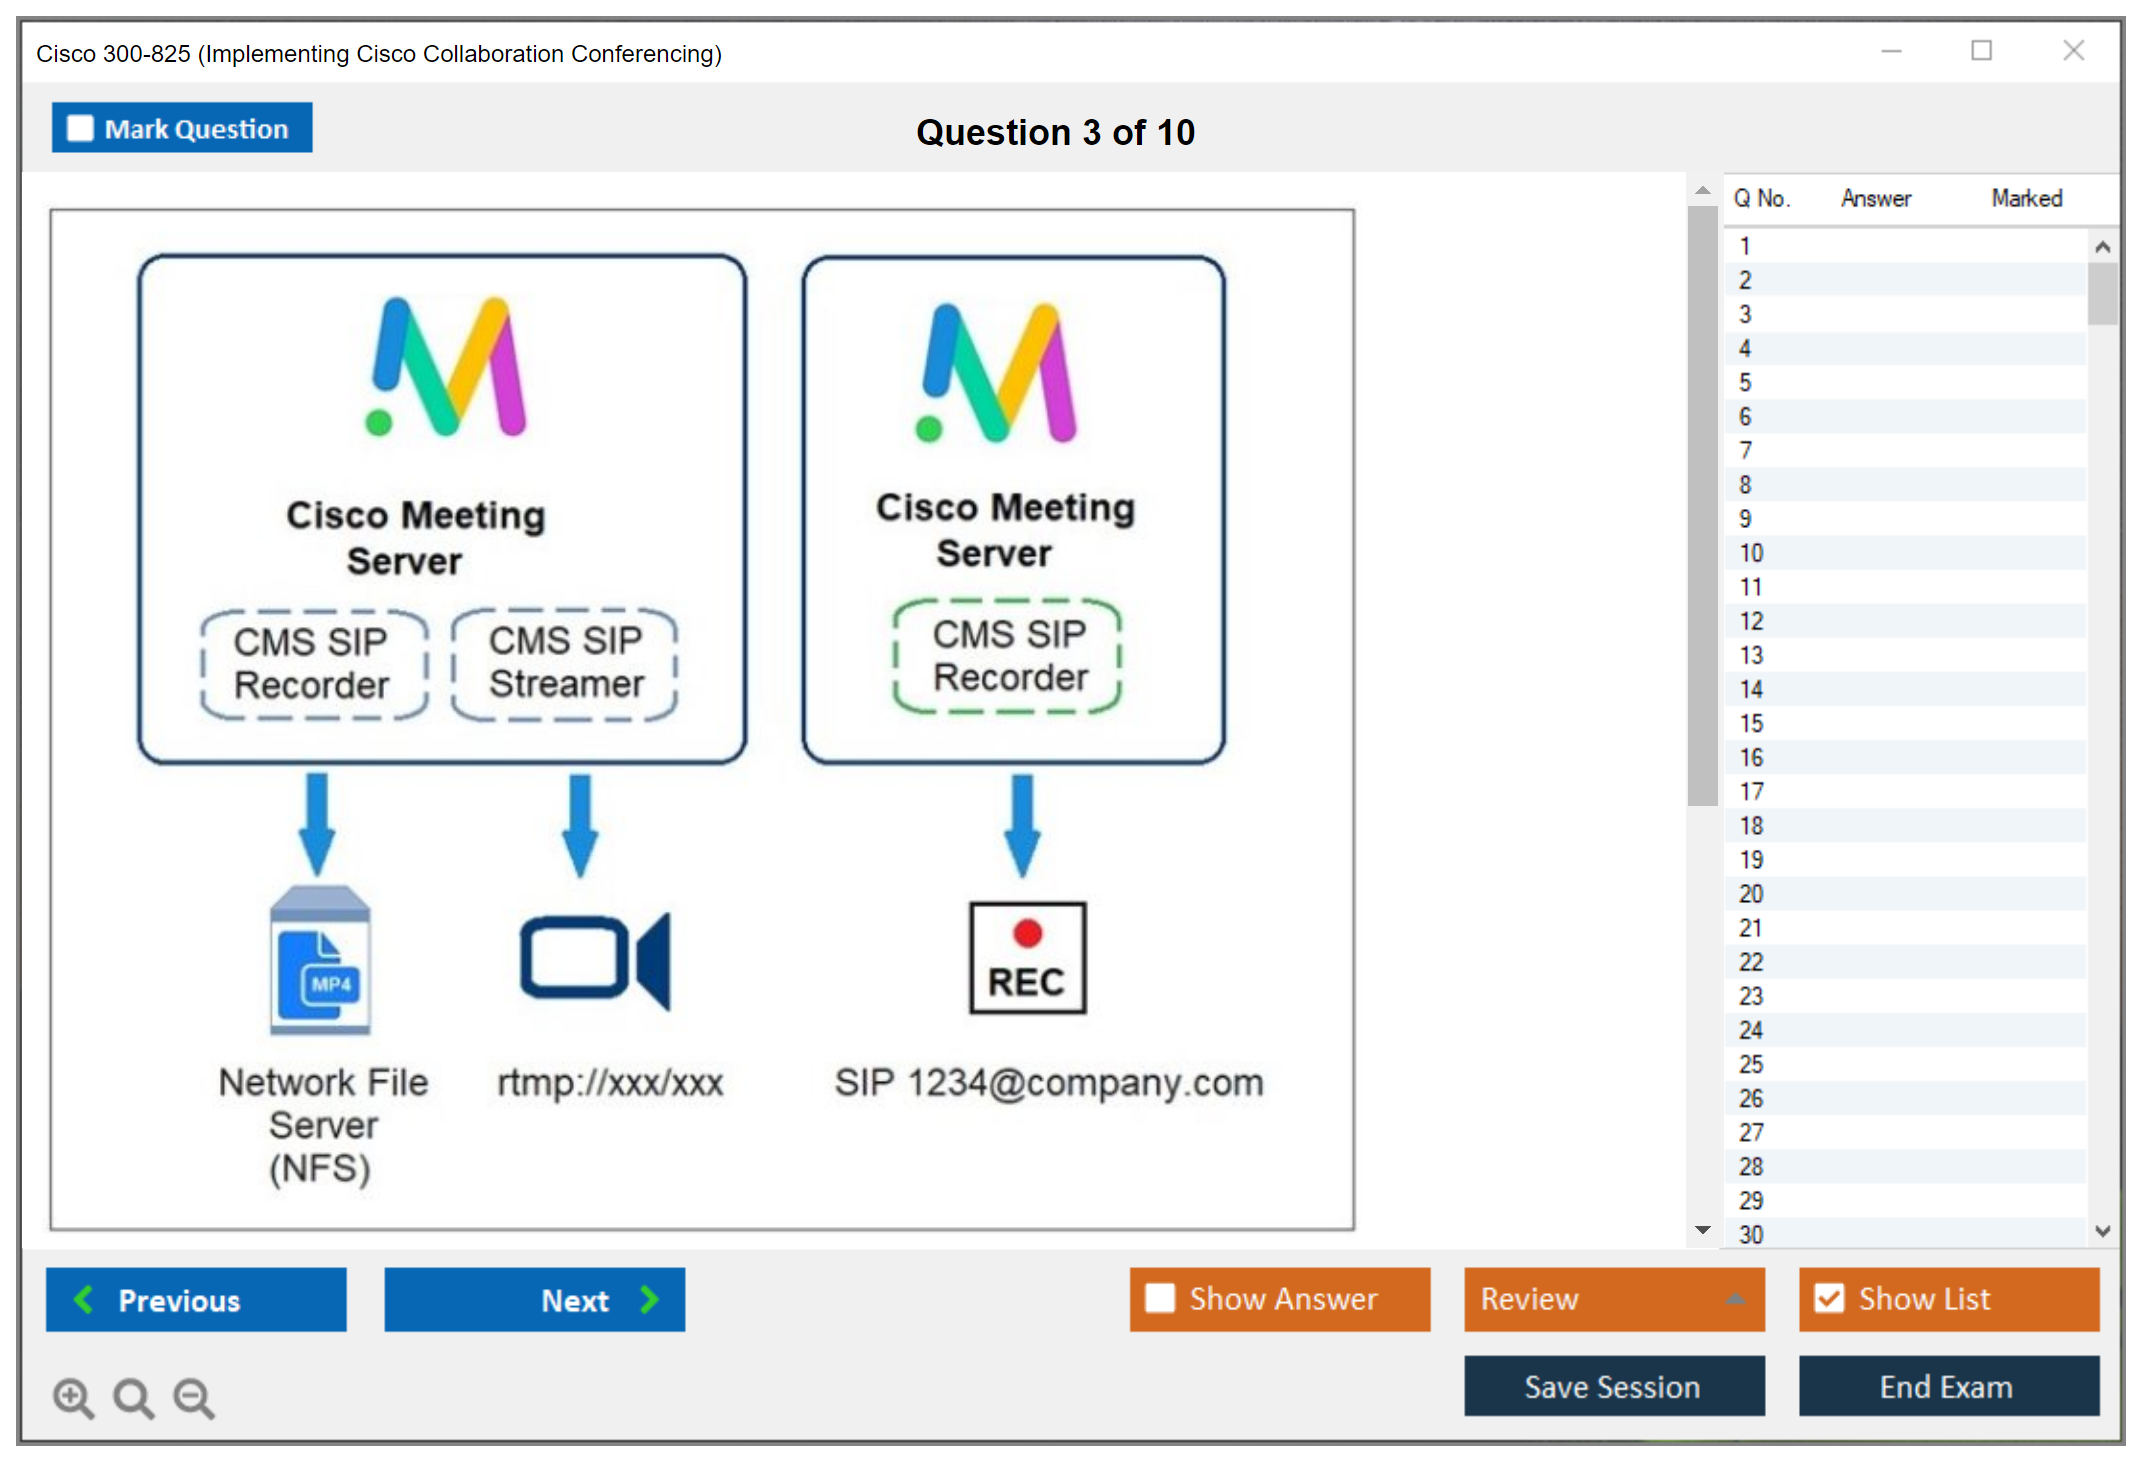Click the zoom reset magnifier icon
Screen dimensions: 2150x1470
click(133, 1397)
